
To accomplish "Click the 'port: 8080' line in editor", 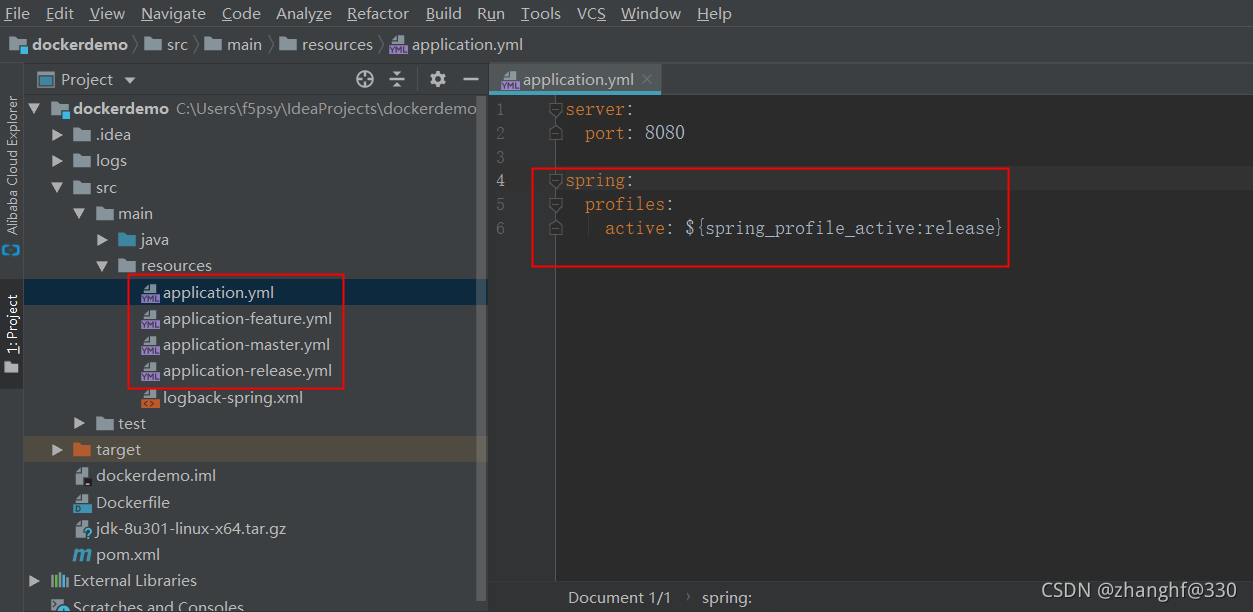I will pyautogui.click(x=634, y=133).
